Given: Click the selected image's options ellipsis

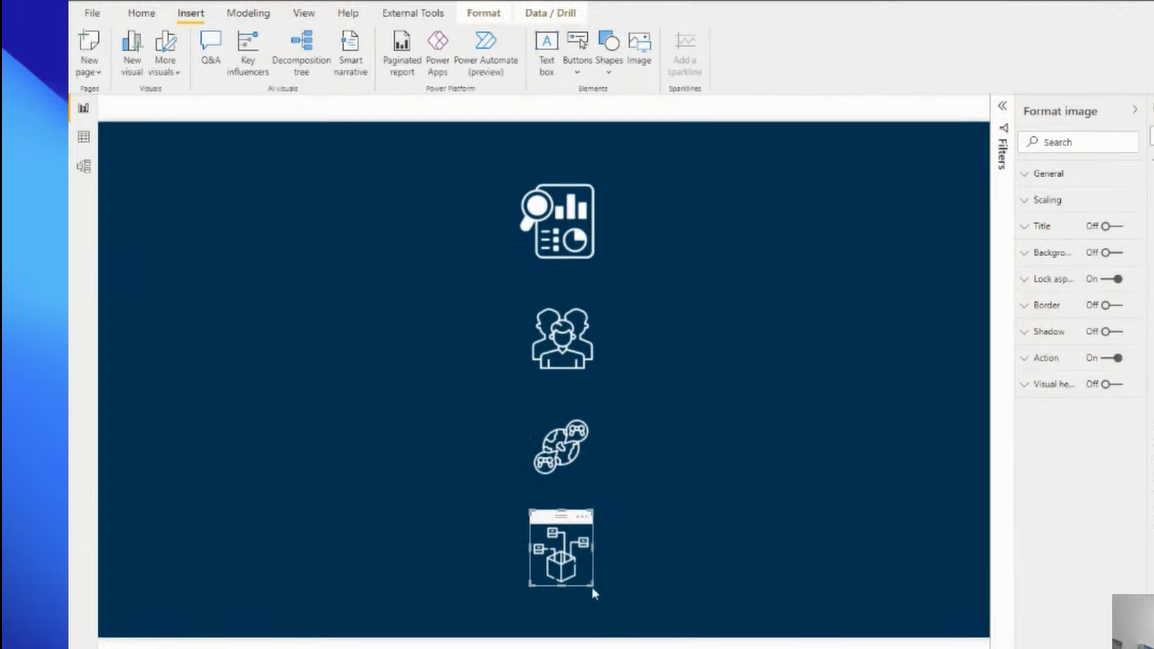Looking at the screenshot, I should [x=582, y=517].
